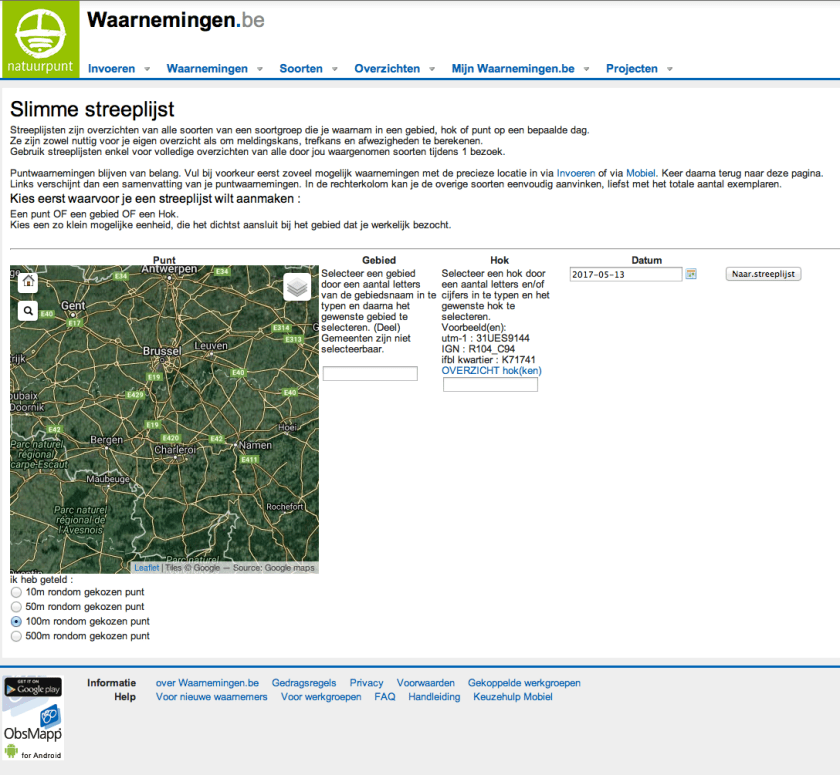The height and width of the screenshot is (775, 840).
Task: Click Charleroi on the map
Action: coord(175,450)
